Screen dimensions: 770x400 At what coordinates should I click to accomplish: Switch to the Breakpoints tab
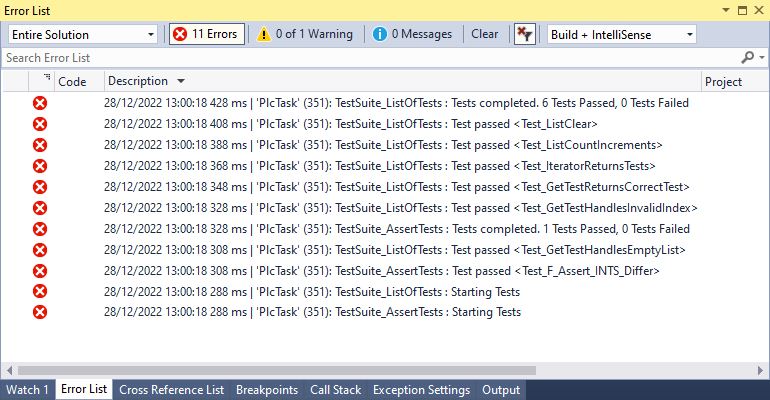[x=267, y=390]
